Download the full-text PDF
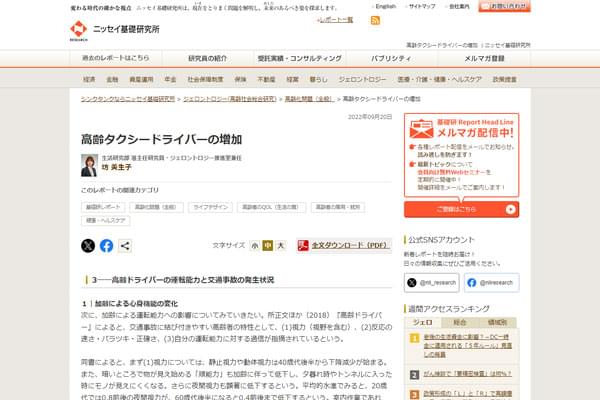 349,245
